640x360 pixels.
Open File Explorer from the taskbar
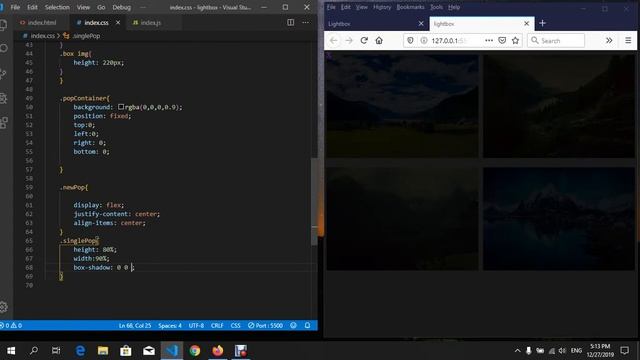[x=103, y=350]
